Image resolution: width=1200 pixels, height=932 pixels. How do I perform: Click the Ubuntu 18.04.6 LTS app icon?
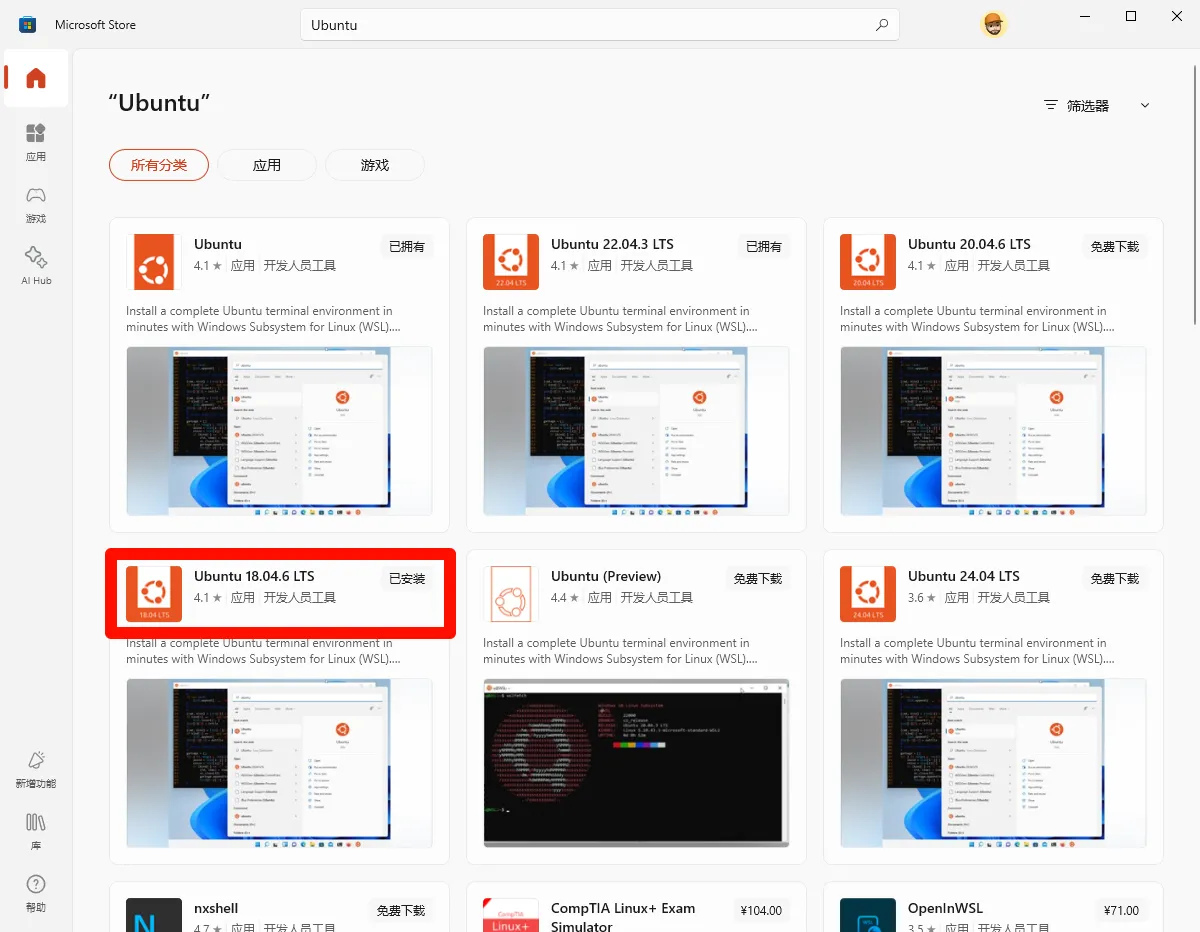[x=154, y=594]
